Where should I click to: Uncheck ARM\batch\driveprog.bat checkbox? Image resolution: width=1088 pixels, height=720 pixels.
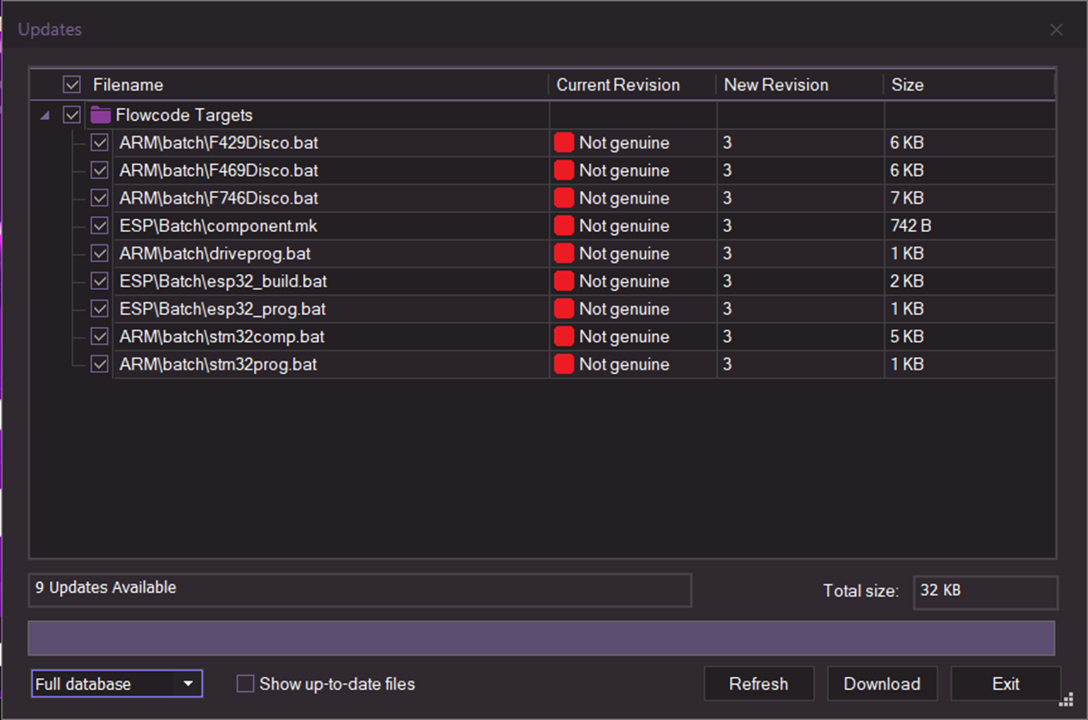pyautogui.click(x=100, y=253)
